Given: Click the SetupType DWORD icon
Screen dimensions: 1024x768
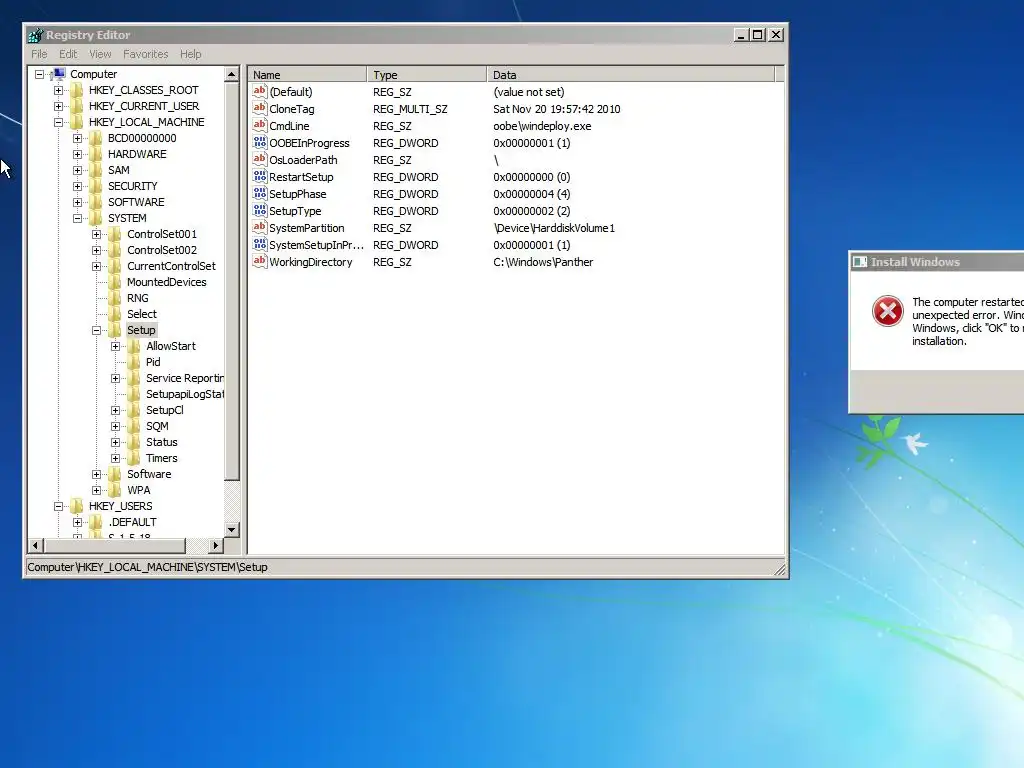Looking at the screenshot, I should coord(259,210).
